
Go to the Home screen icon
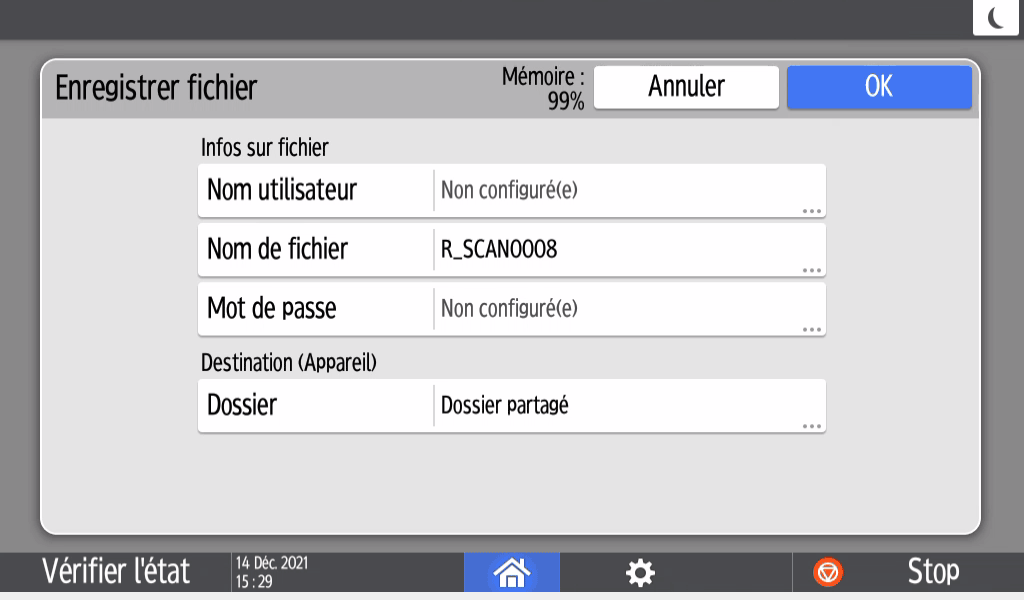(512, 572)
